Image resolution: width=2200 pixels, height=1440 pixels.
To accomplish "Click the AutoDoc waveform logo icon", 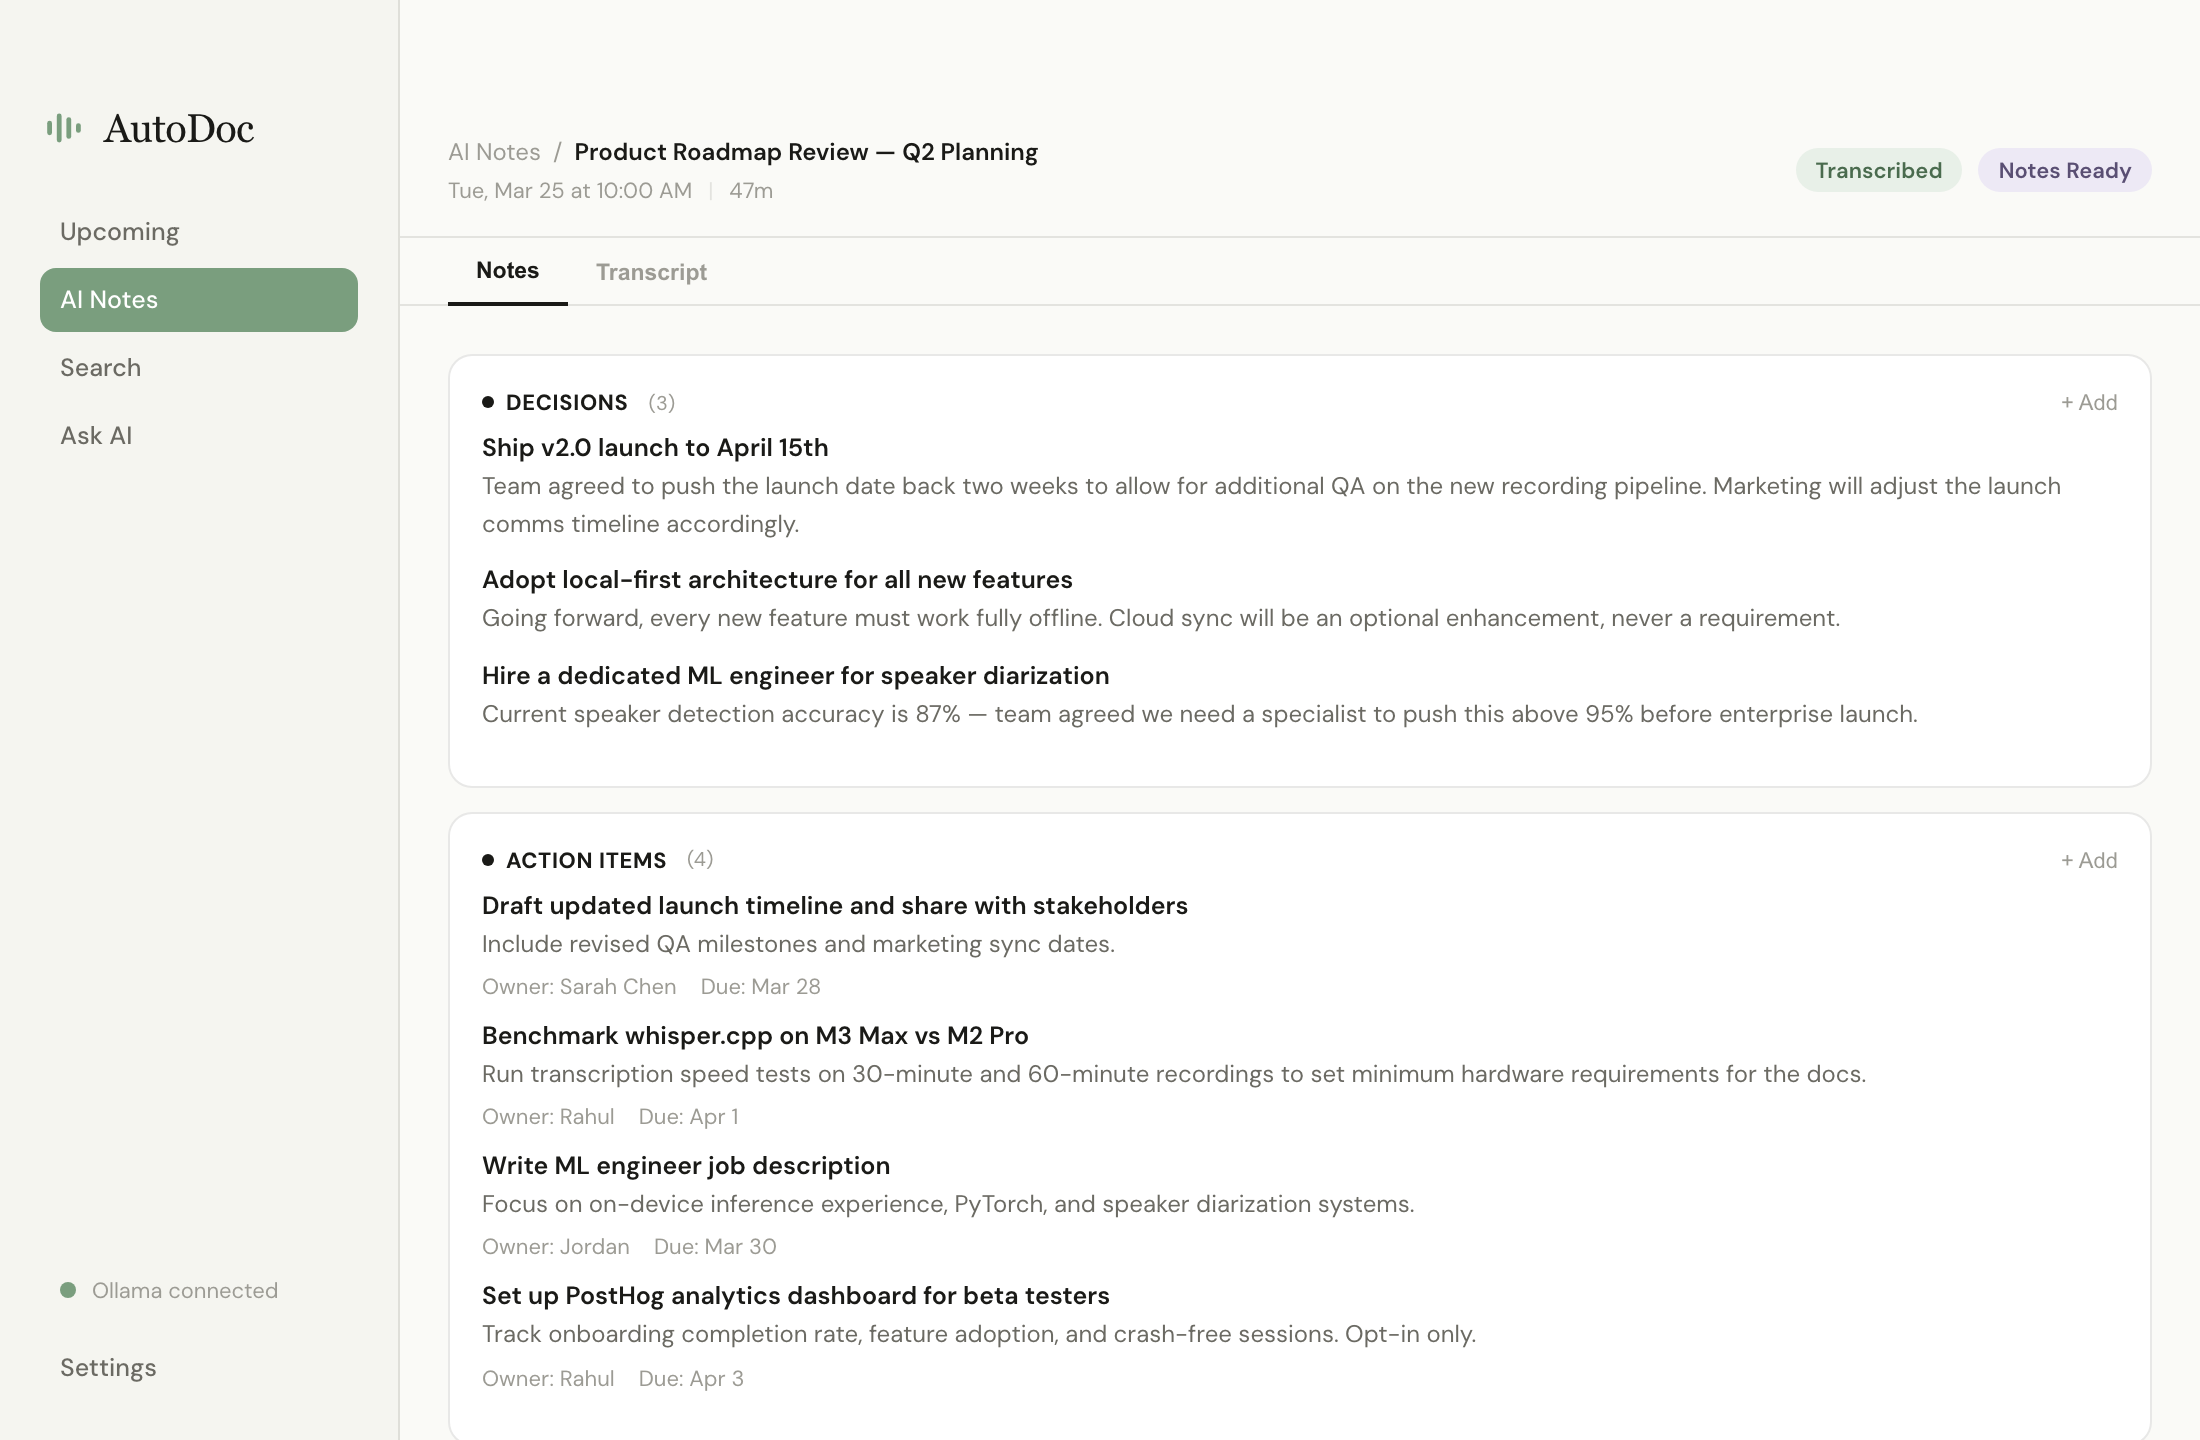I will click(x=63, y=128).
